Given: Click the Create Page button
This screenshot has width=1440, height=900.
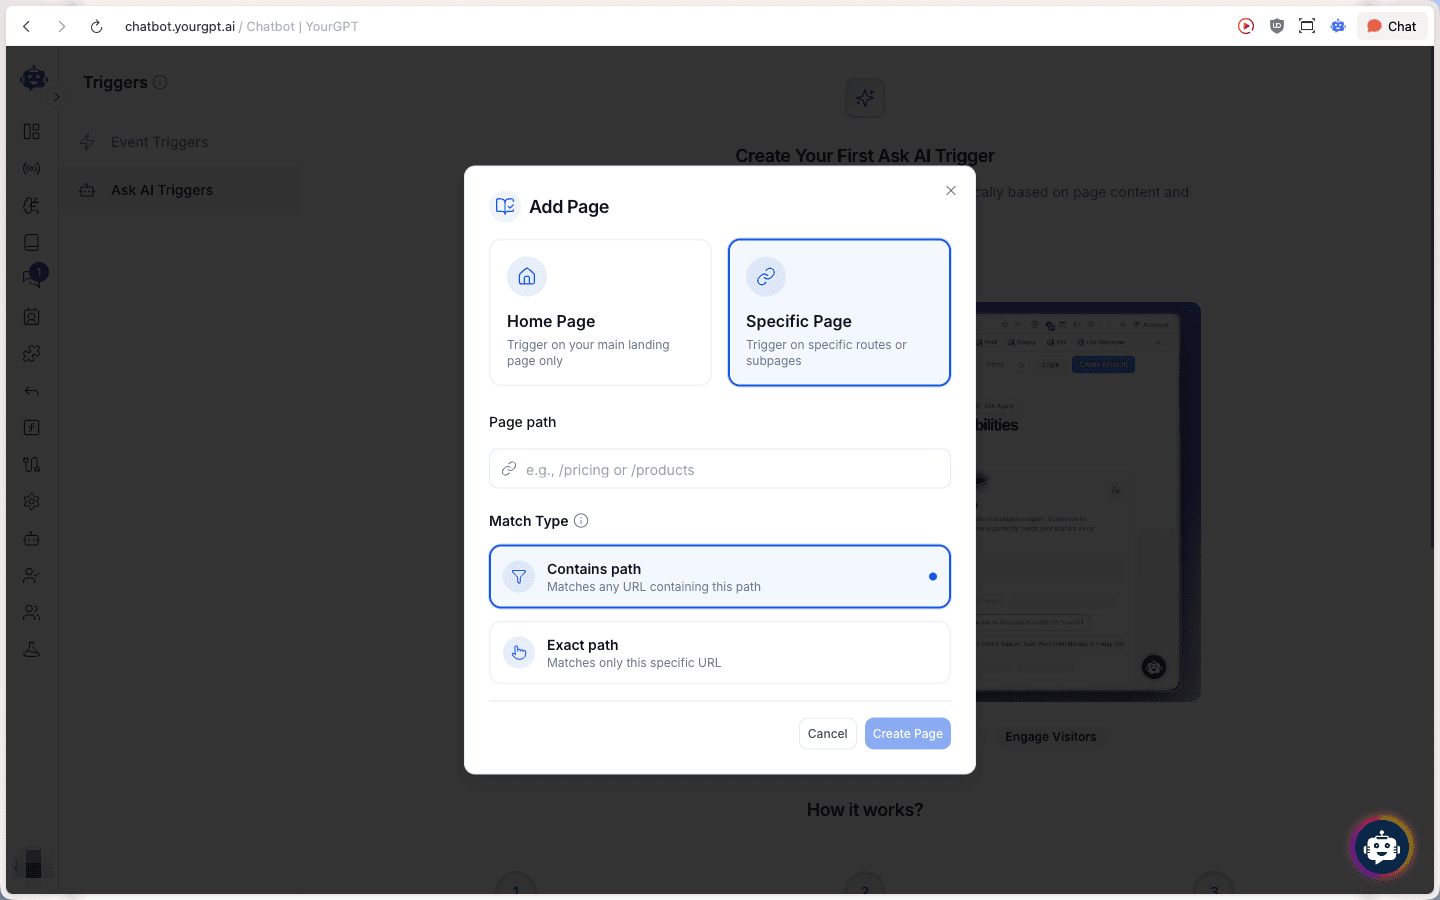Looking at the screenshot, I should 907,733.
